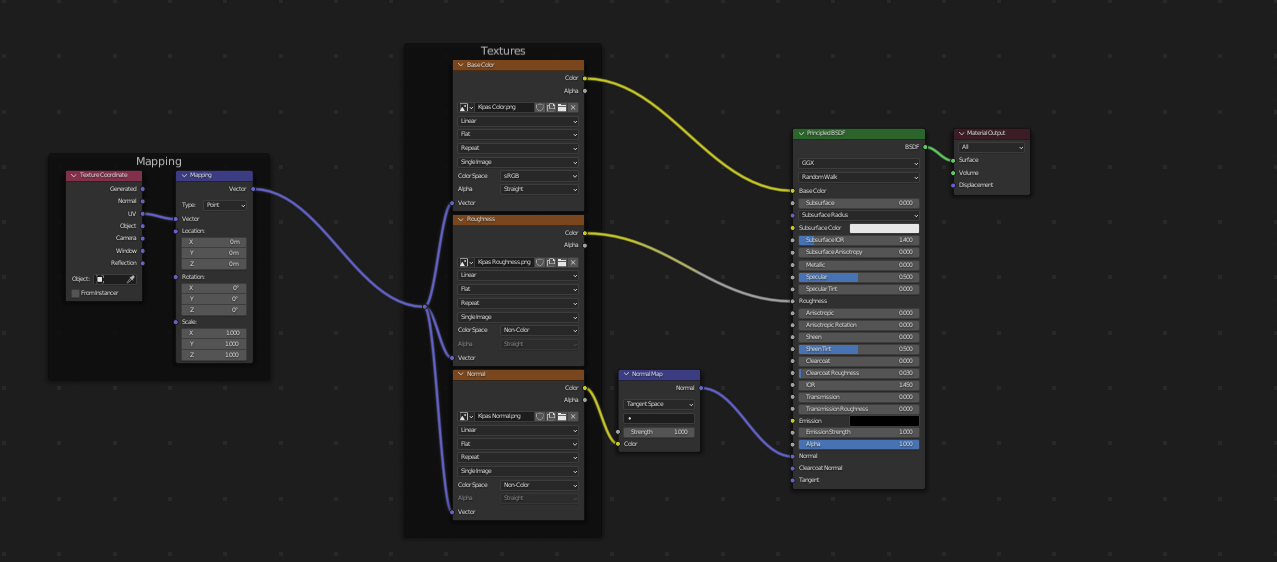The image size is (1277, 562).
Task: Collapse the Material Output node
Action: point(961,133)
